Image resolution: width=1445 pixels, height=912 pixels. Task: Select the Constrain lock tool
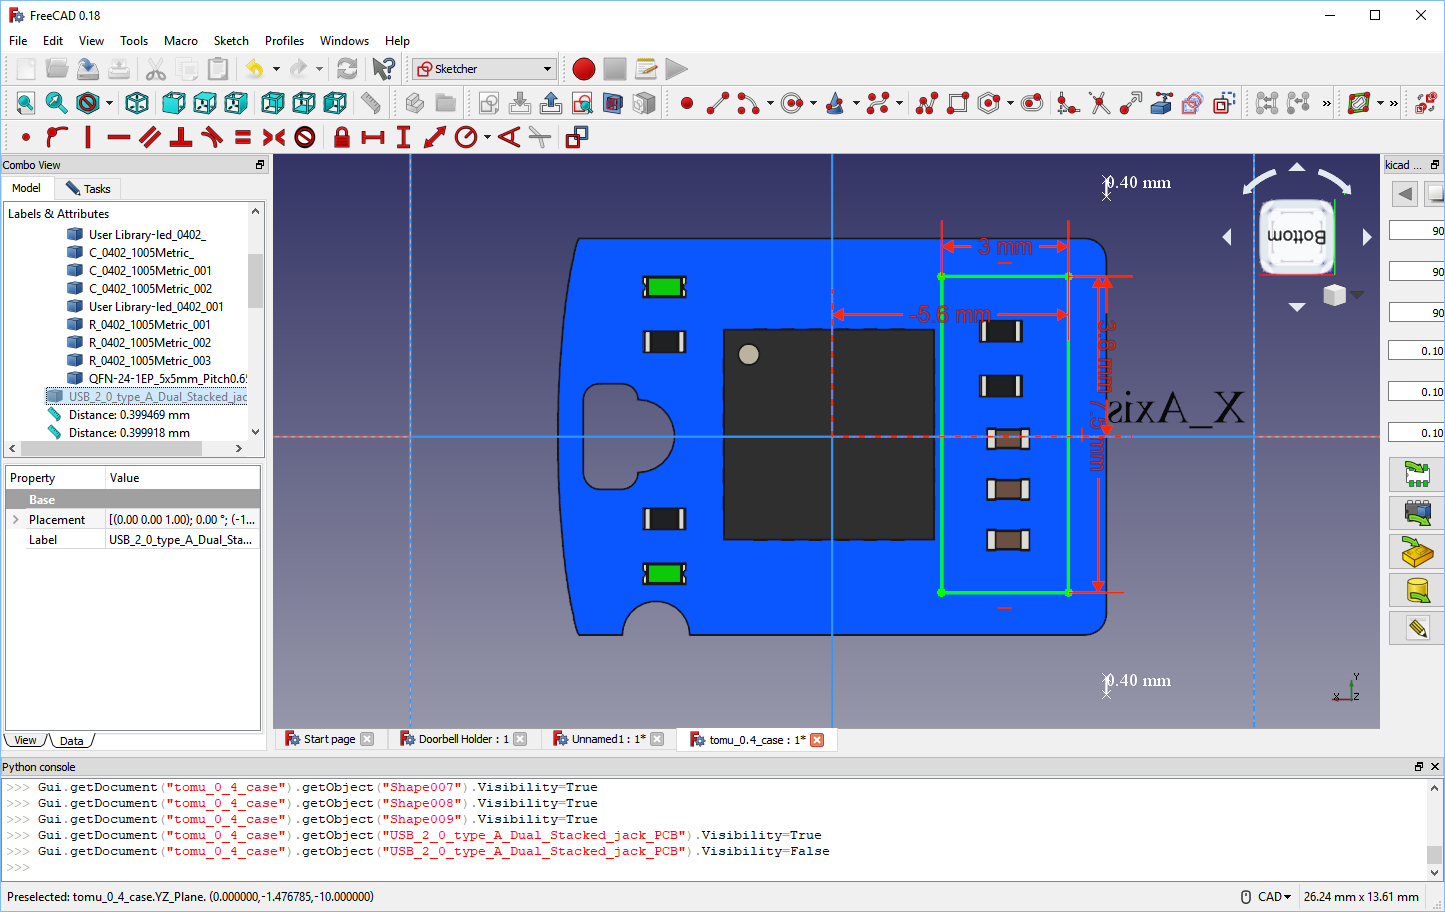coord(340,137)
